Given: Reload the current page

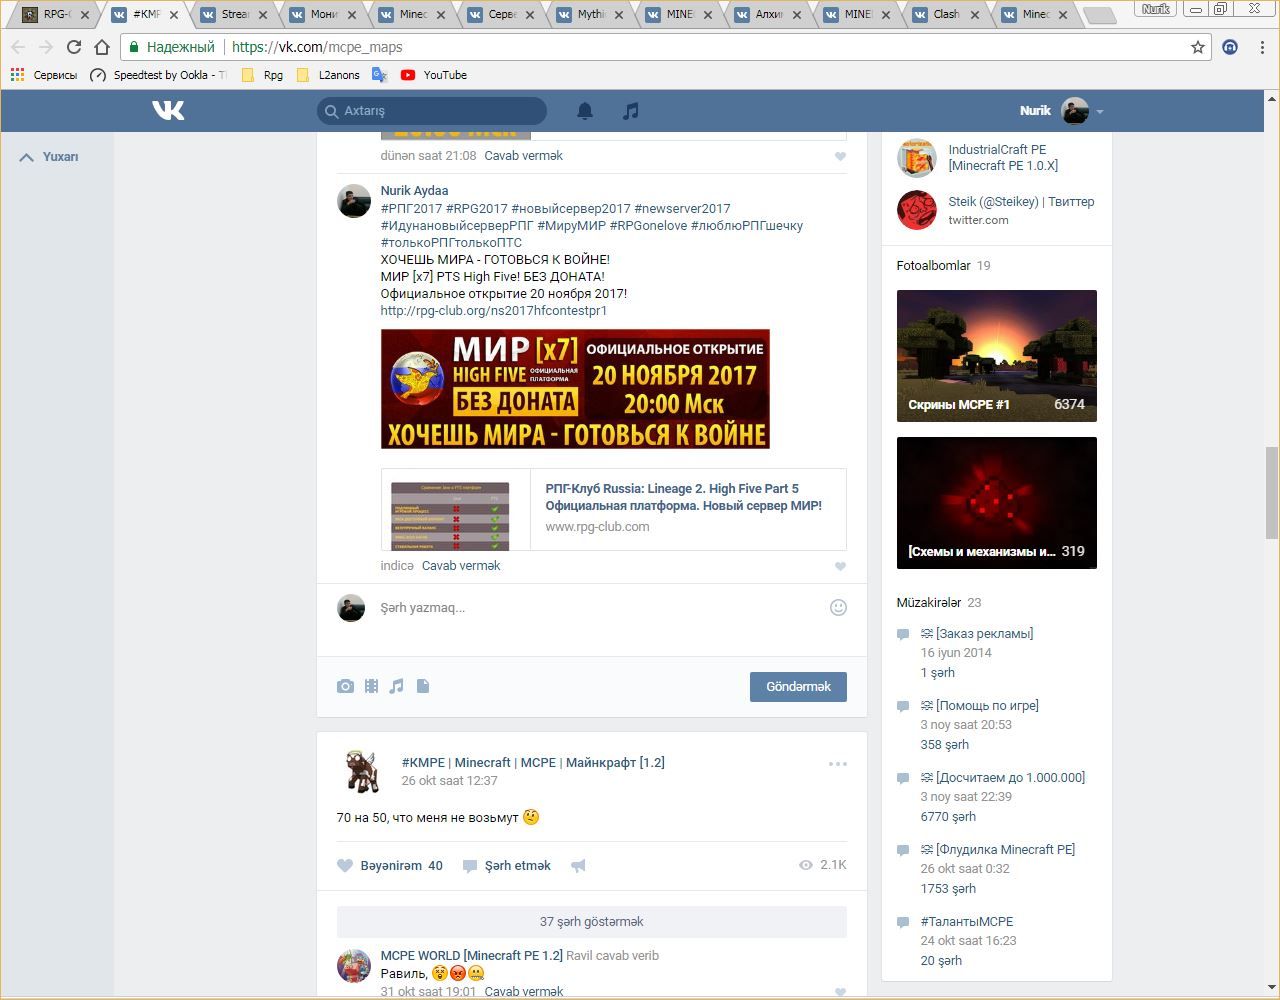Looking at the screenshot, I should [x=74, y=47].
